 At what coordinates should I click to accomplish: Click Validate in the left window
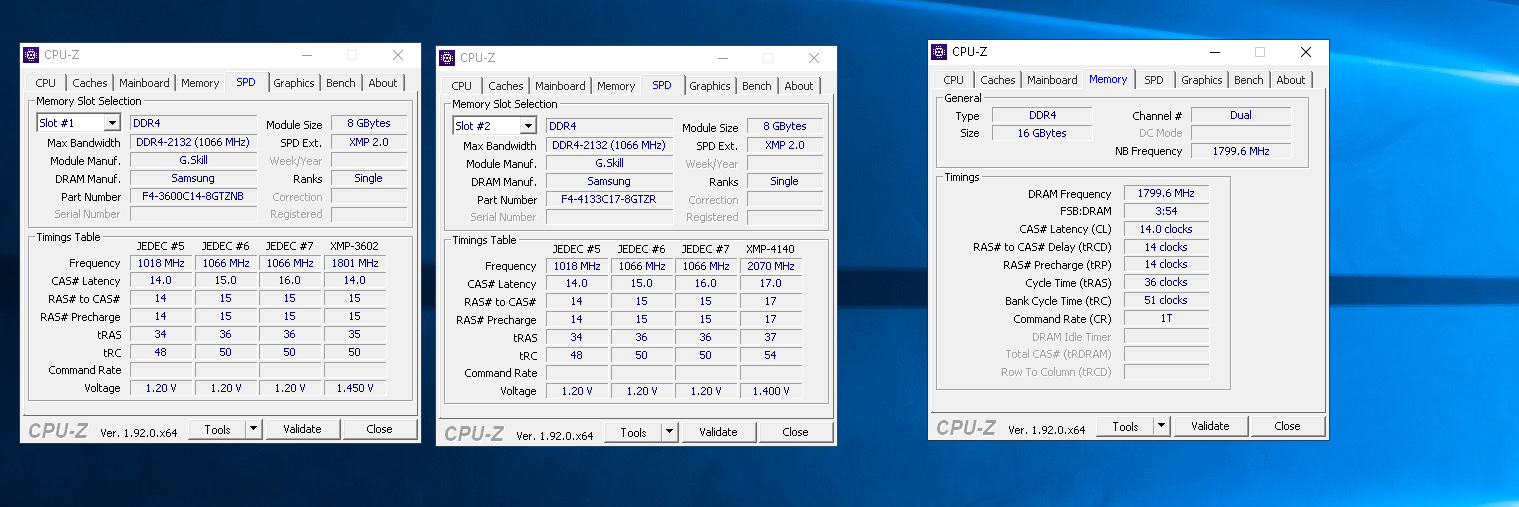[302, 429]
